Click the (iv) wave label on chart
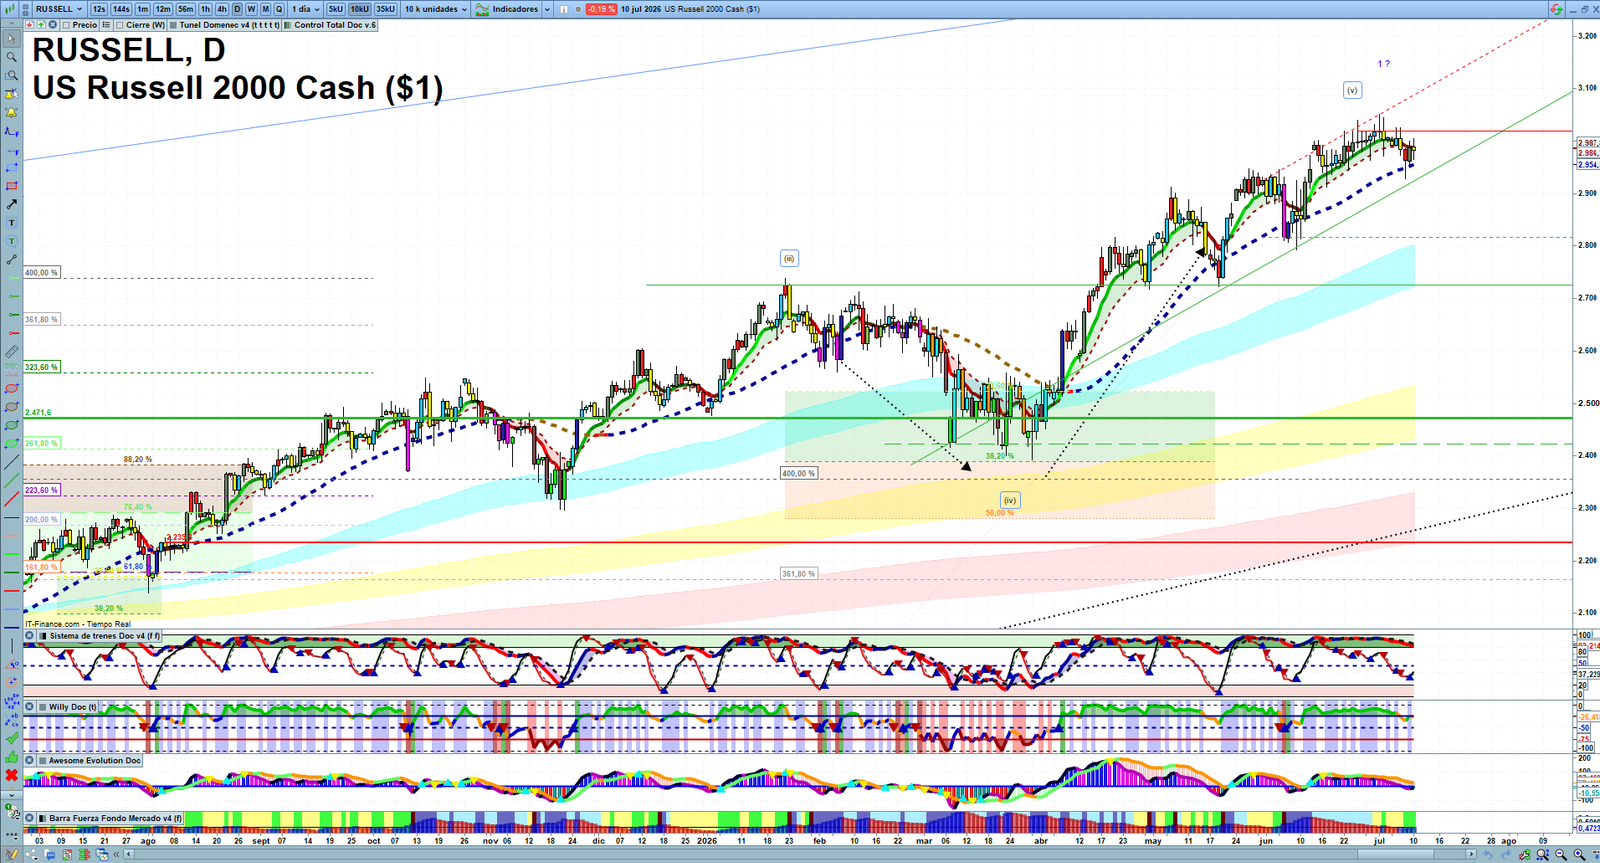The width and height of the screenshot is (1600, 863). click(1010, 500)
